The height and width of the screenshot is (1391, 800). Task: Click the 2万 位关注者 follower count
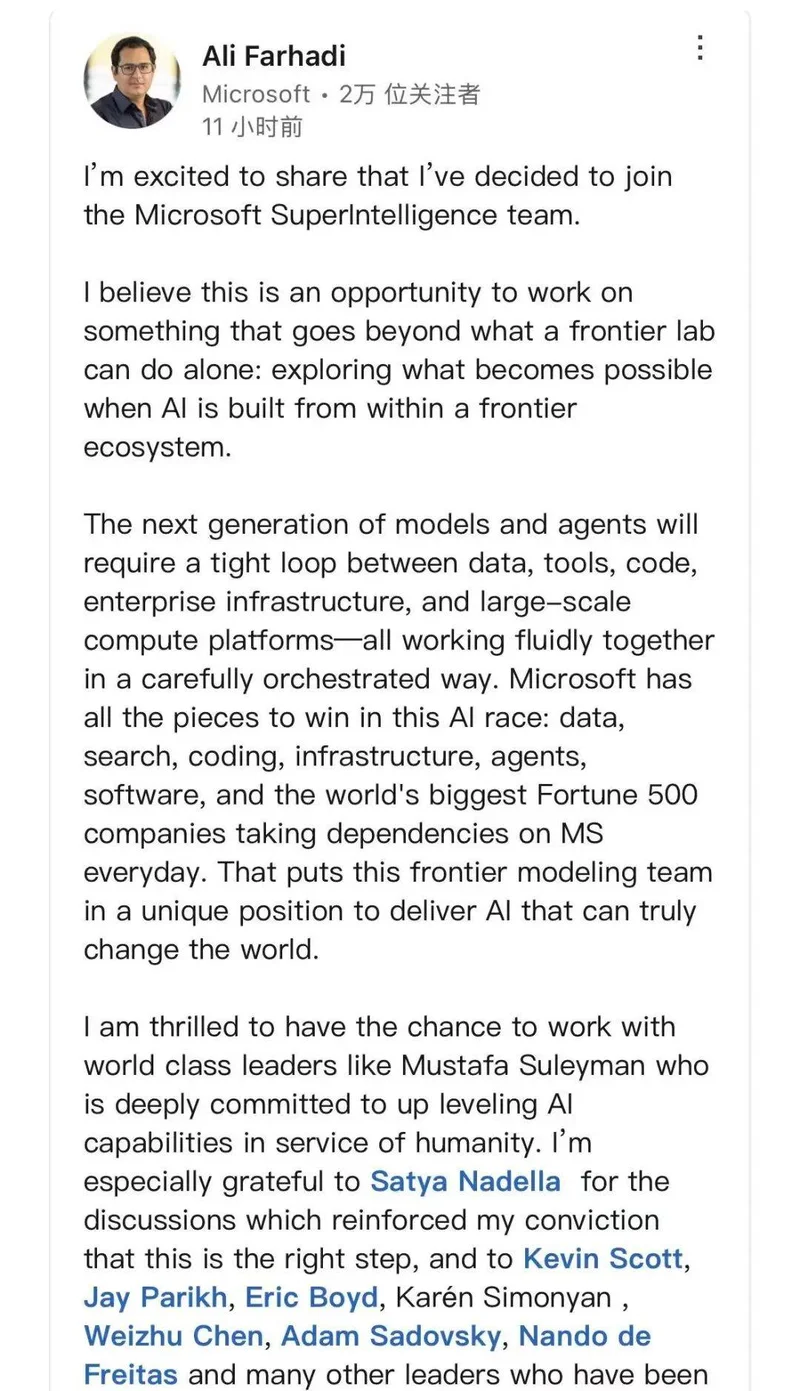pyautogui.click(x=410, y=94)
